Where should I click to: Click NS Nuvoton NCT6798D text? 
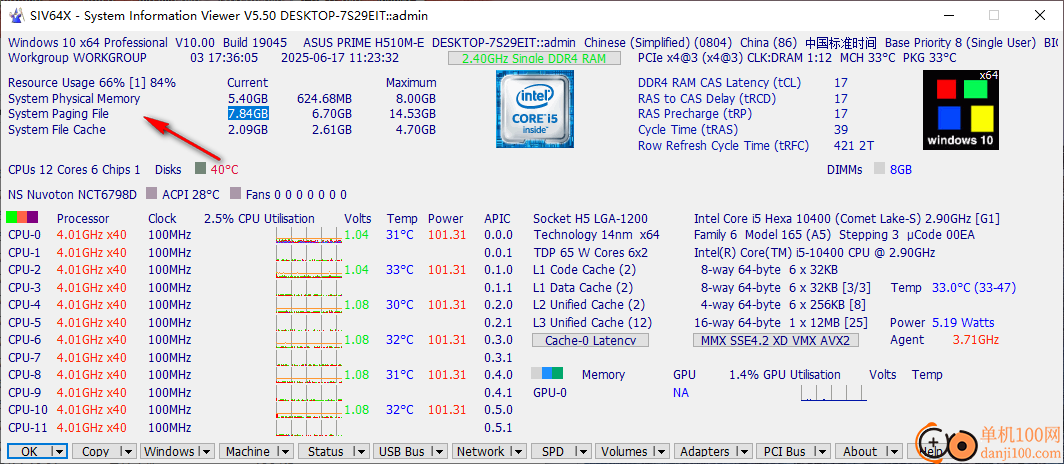tap(72, 195)
